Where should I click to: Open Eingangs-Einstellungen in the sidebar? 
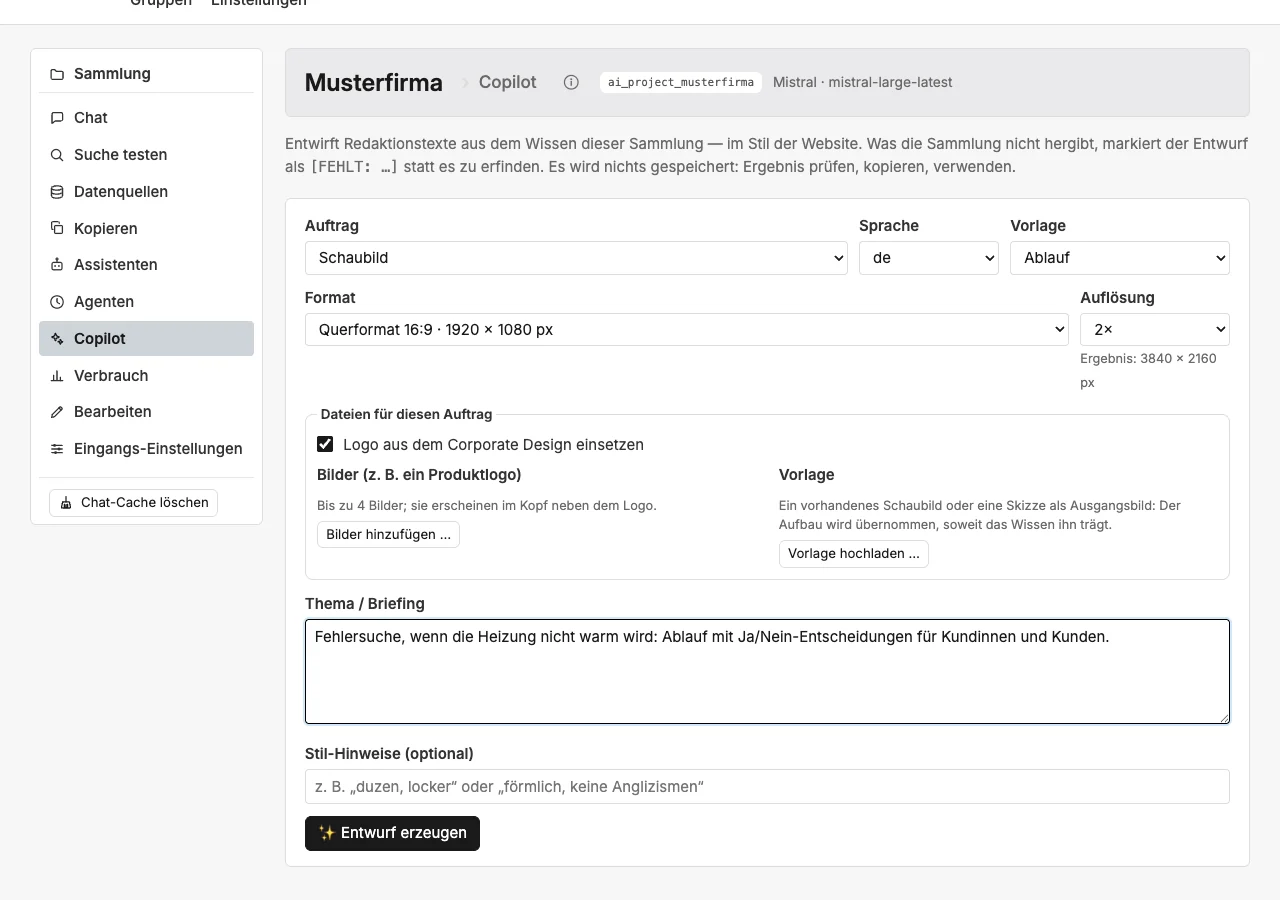[146, 449]
